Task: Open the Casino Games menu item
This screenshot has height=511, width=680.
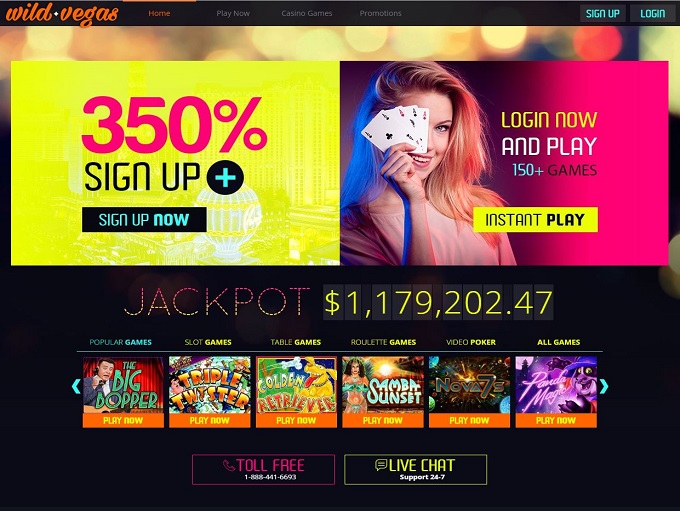Action: [307, 13]
